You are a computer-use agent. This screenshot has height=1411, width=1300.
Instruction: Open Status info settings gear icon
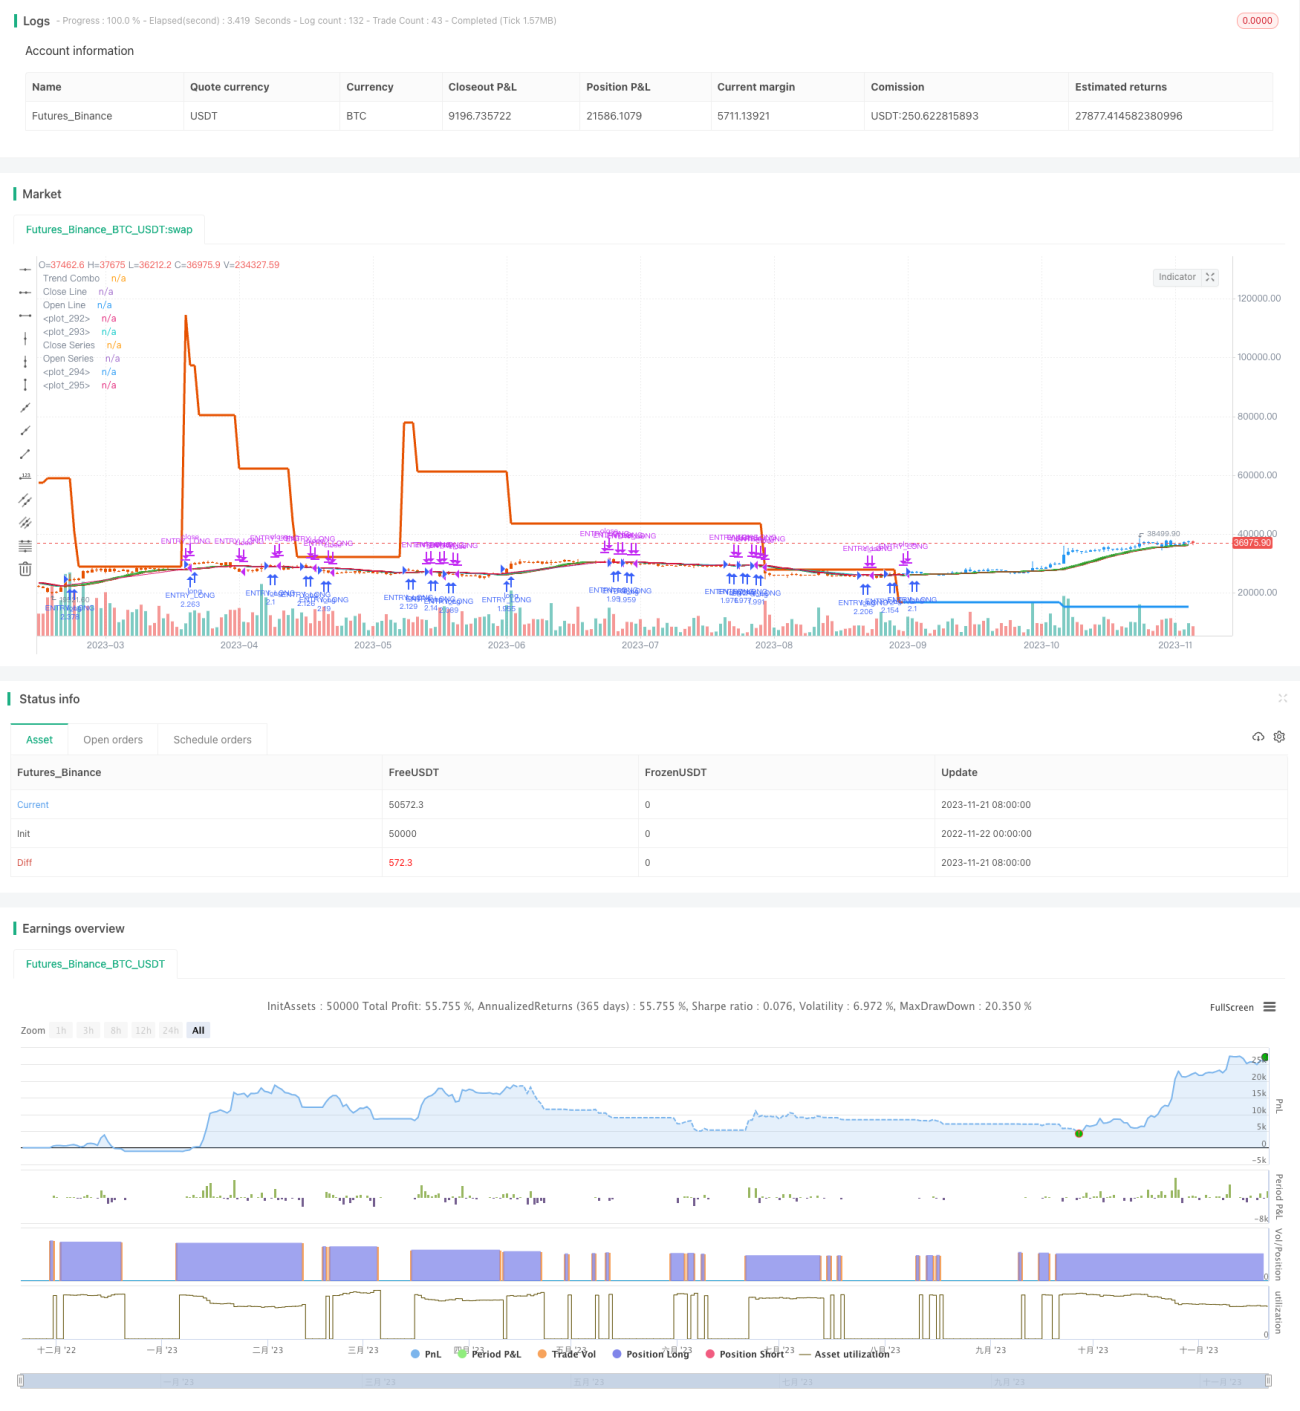[x=1279, y=737]
